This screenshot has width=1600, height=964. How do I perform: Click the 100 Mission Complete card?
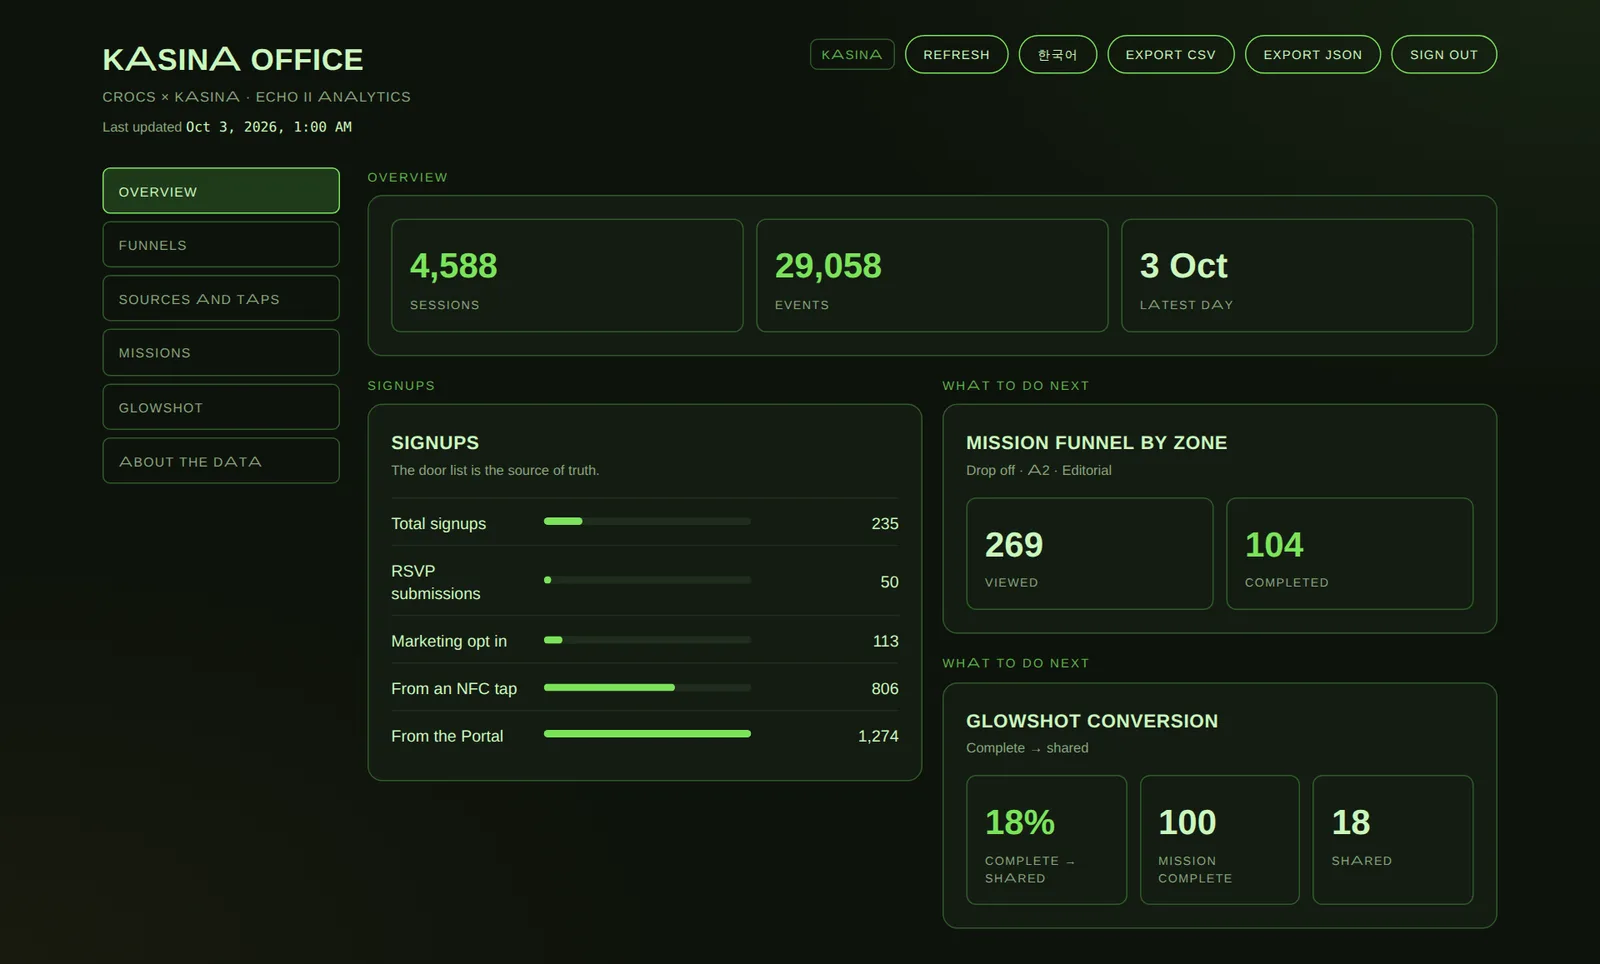pyautogui.click(x=1220, y=840)
